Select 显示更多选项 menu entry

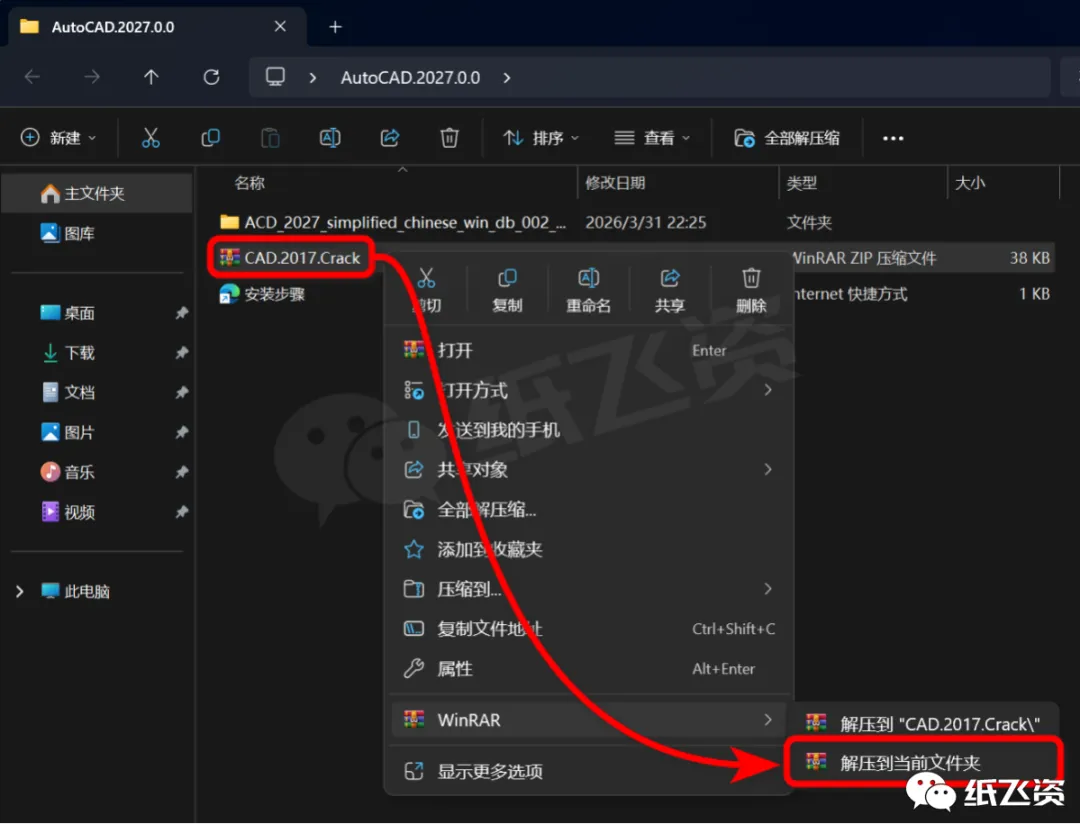coord(590,771)
